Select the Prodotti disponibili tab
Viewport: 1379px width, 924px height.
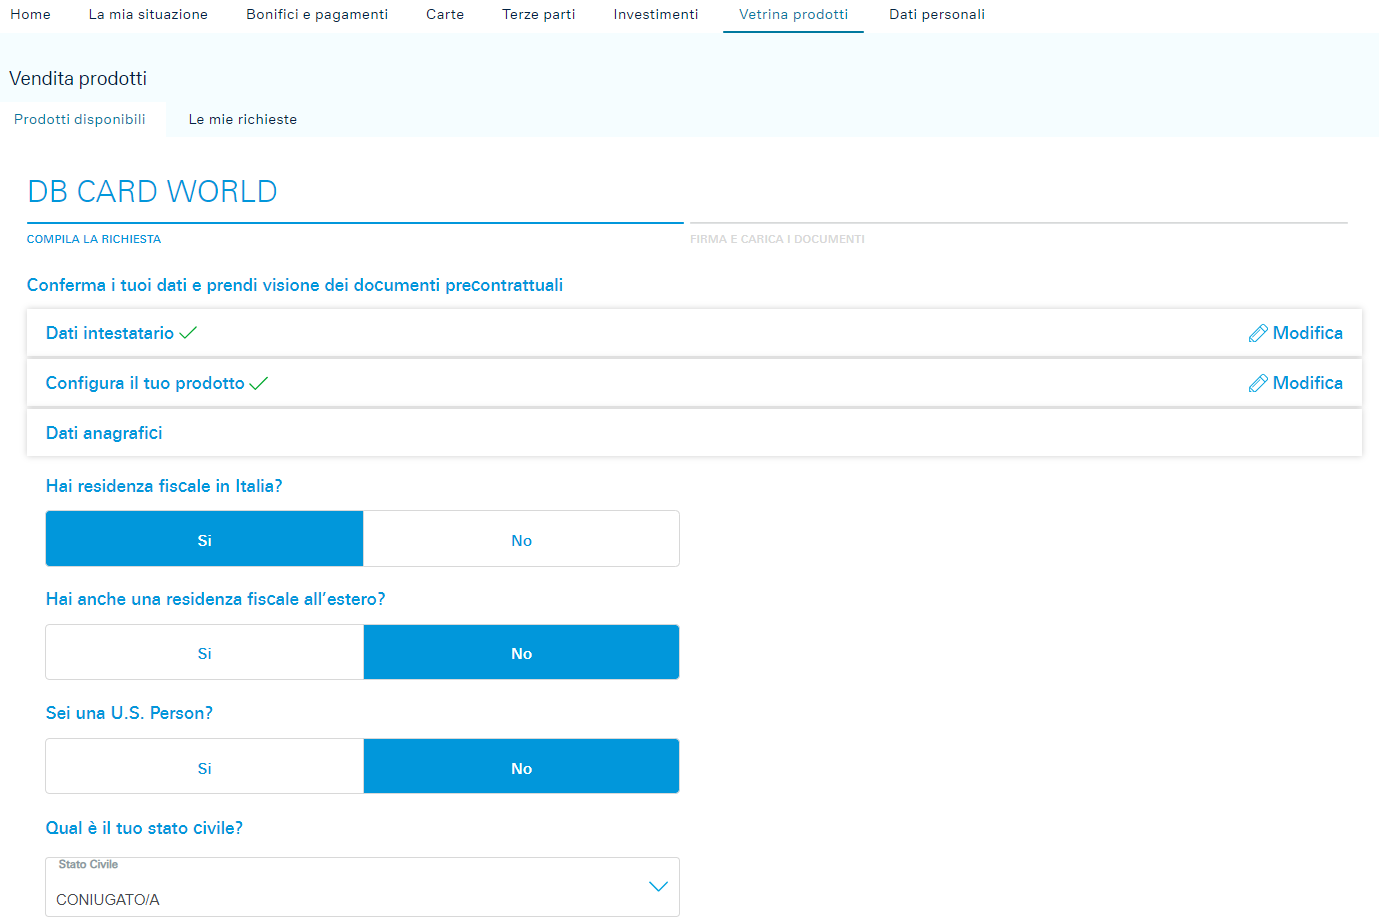(80, 119)
